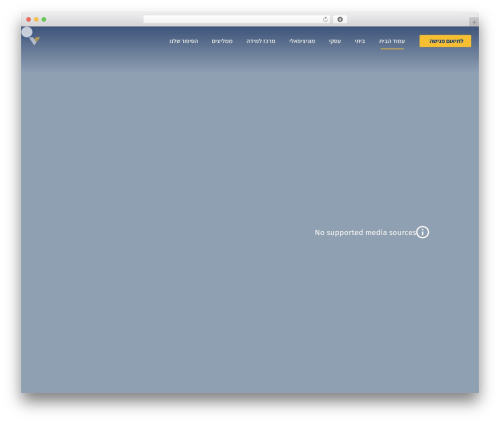Image resolution: width=500 pixels, height=423 pixels.
Task: Close the window with the red button
Action: tap(29, 19)
